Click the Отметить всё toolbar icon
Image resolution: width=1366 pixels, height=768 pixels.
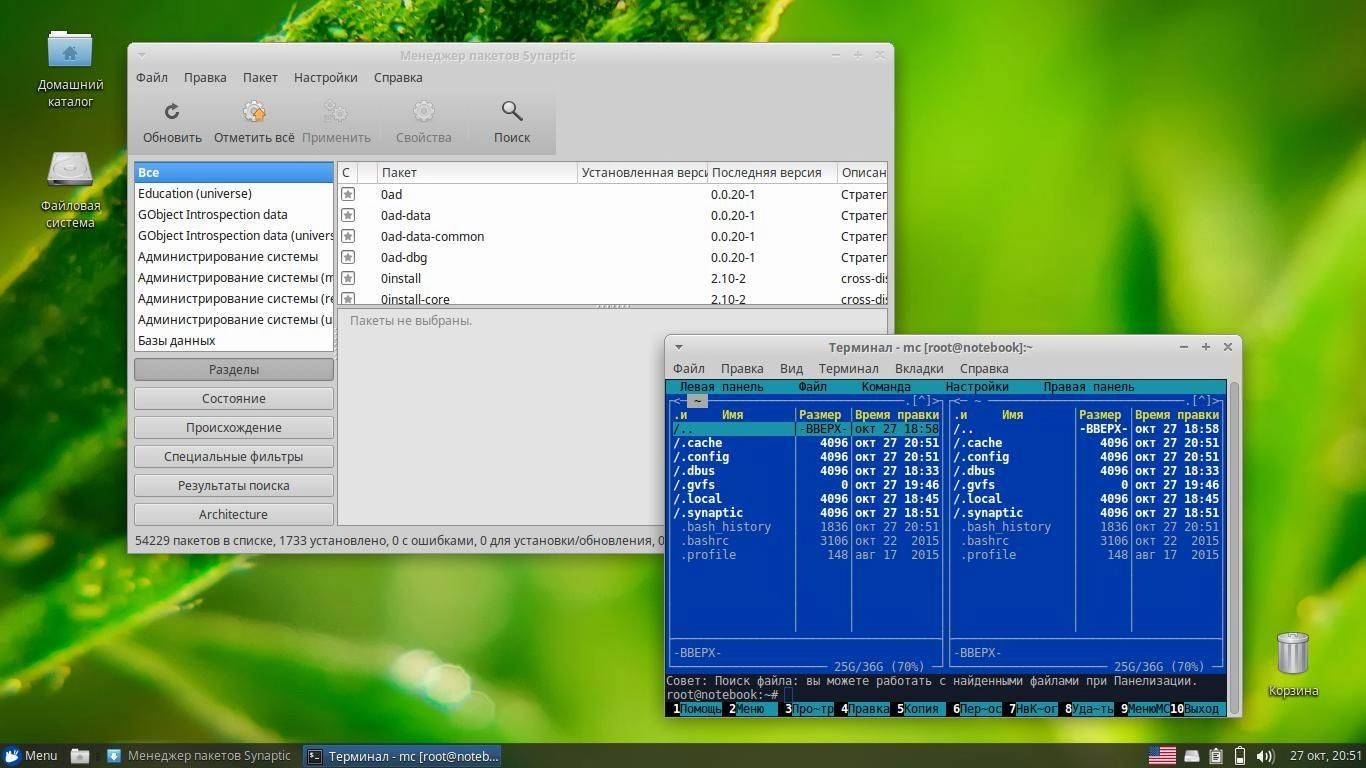pos(254,111)
